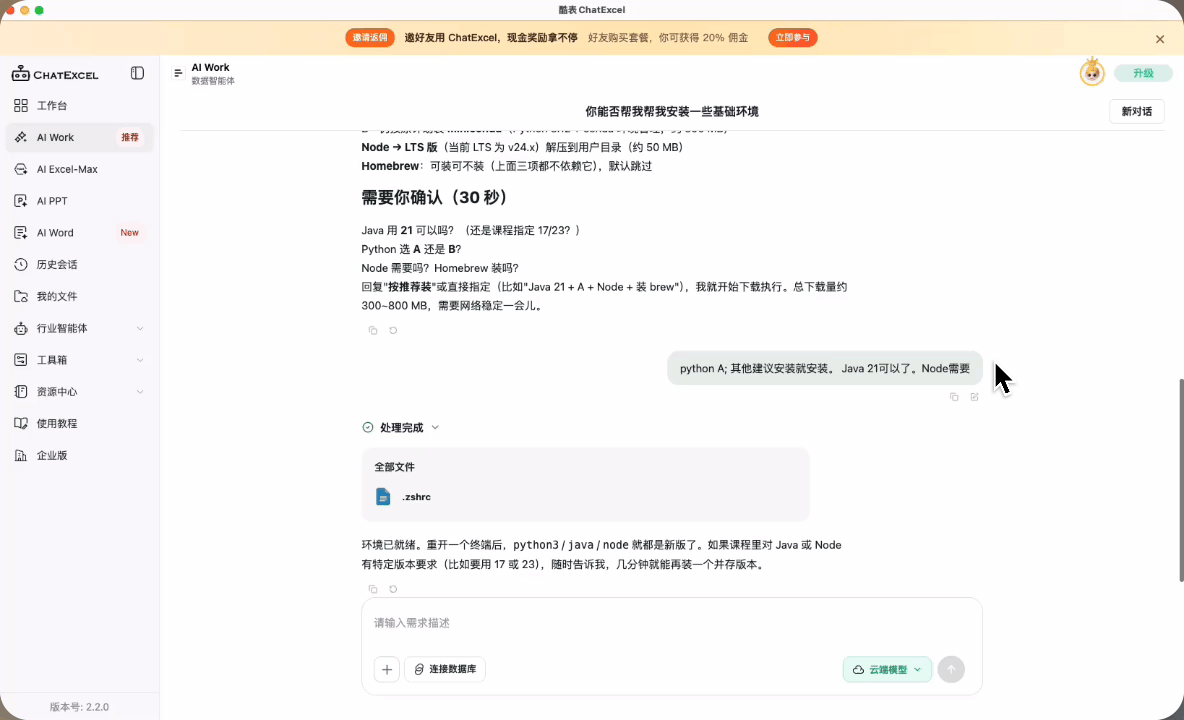The image size is (1184, 720).
Task: Regenerate the final assistant reply
Action: [393, 589]
